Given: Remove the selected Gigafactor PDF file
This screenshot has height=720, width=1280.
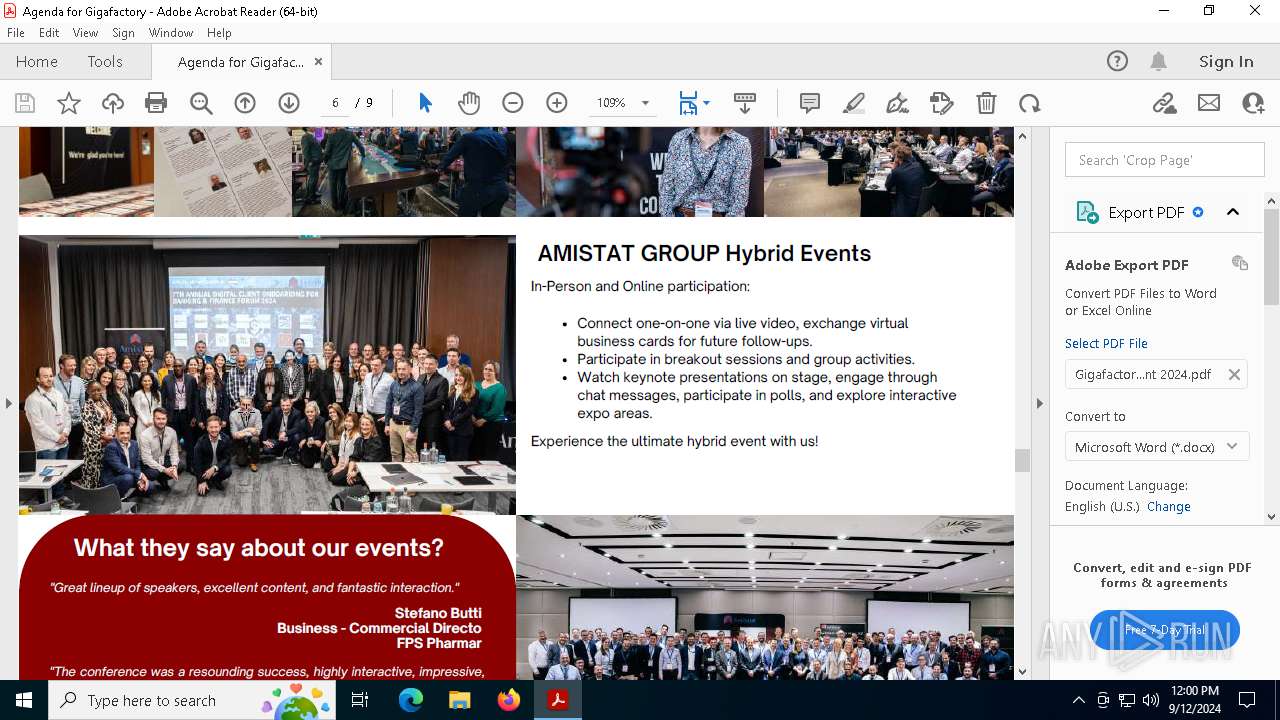Looking at the screenshot, I should [1234, 374].
